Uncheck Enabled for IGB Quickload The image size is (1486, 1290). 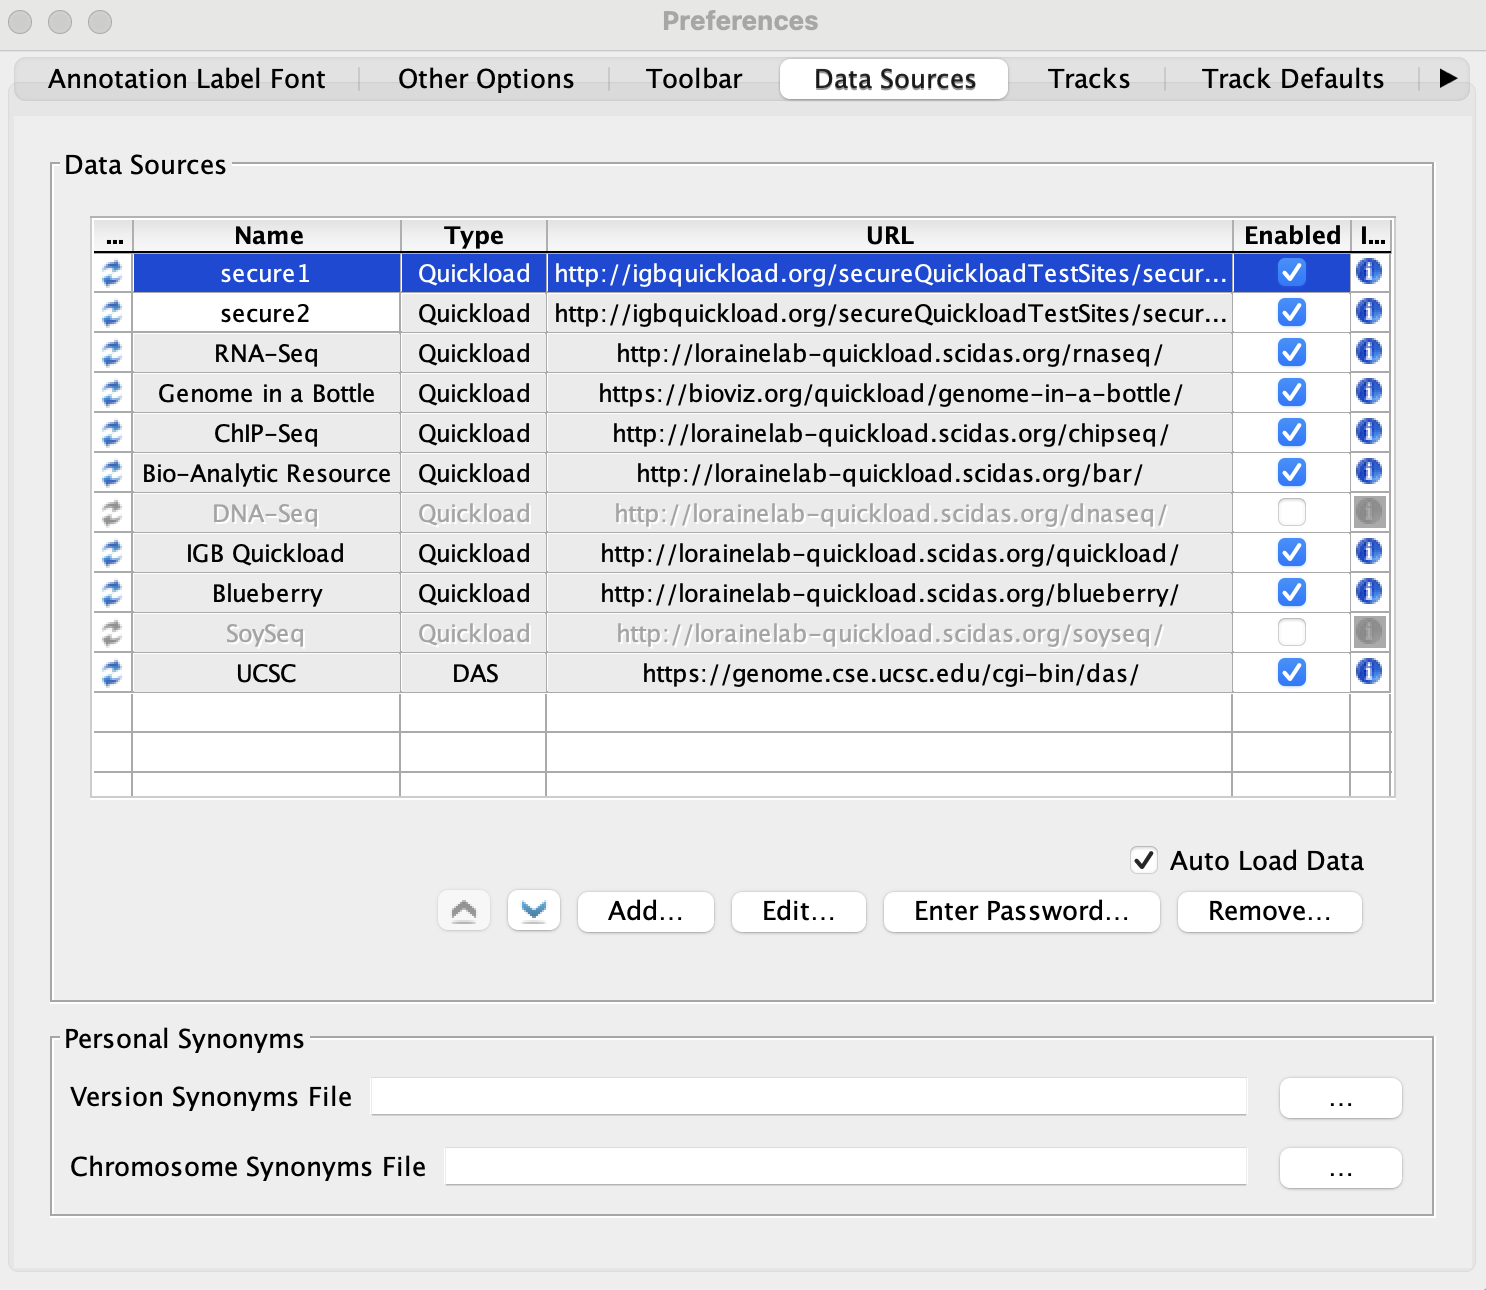[1292, 552]
